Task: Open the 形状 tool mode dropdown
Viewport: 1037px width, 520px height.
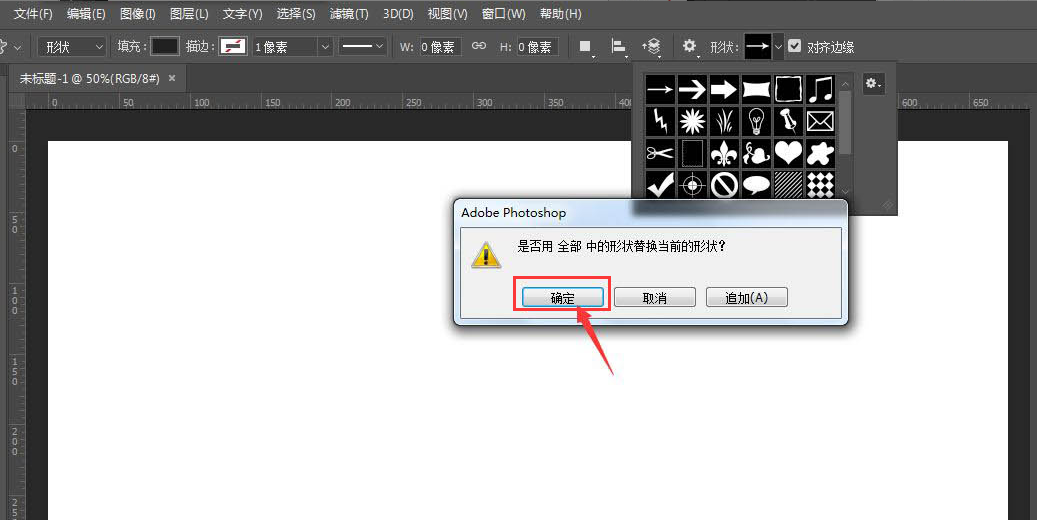Action: 71,47
